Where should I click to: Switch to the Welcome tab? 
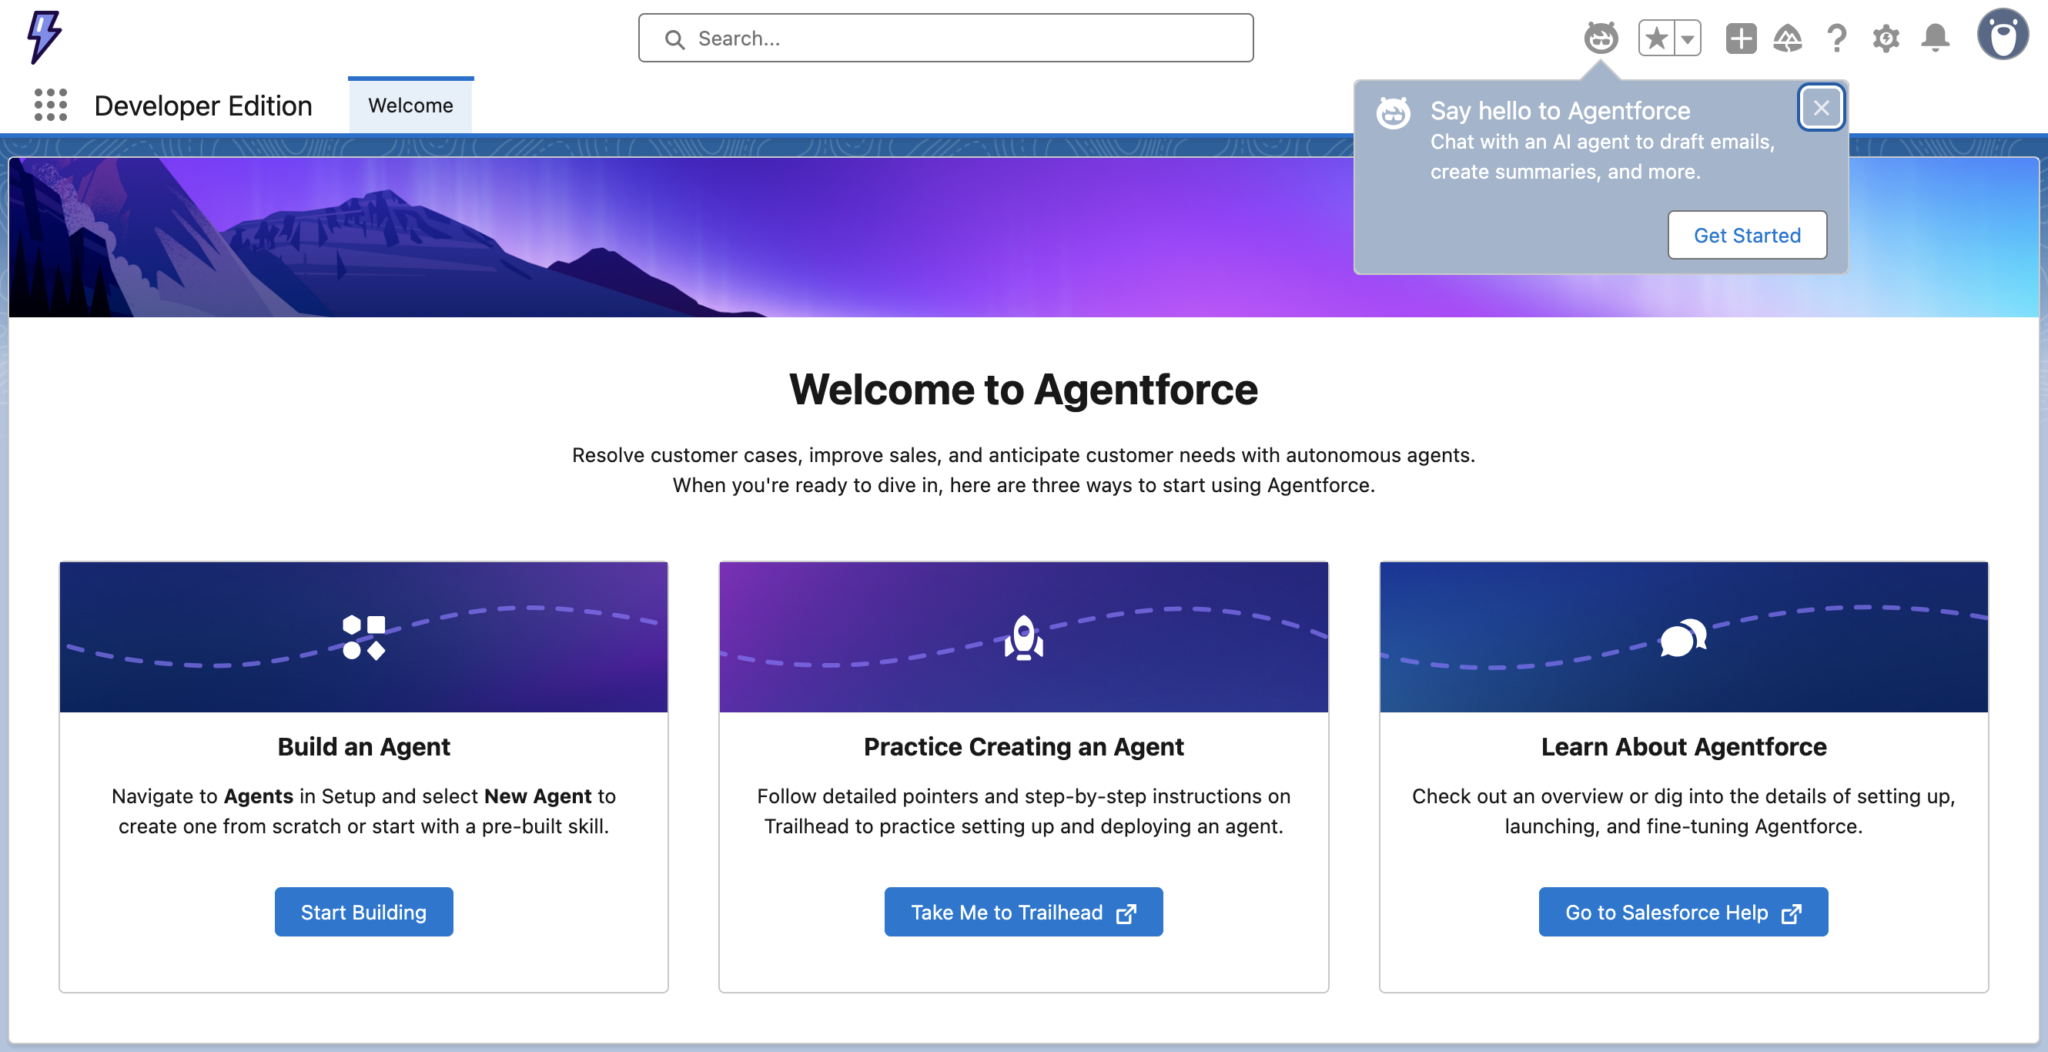point(410,105)
